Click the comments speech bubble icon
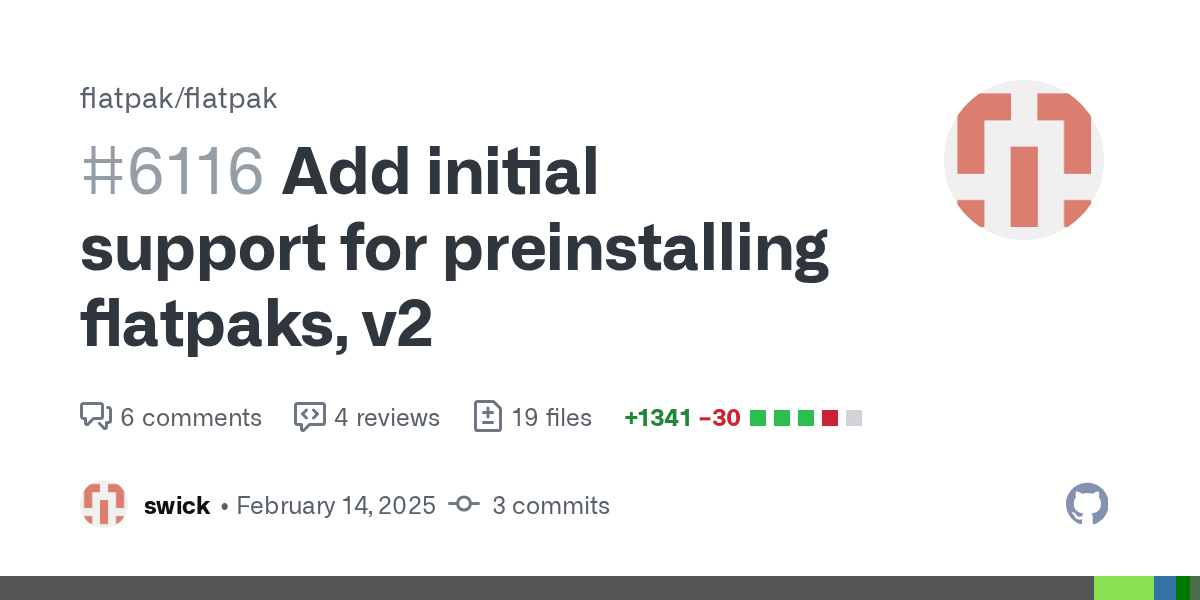The height and width of the screenshot is (600, 1200). point(95,417)
